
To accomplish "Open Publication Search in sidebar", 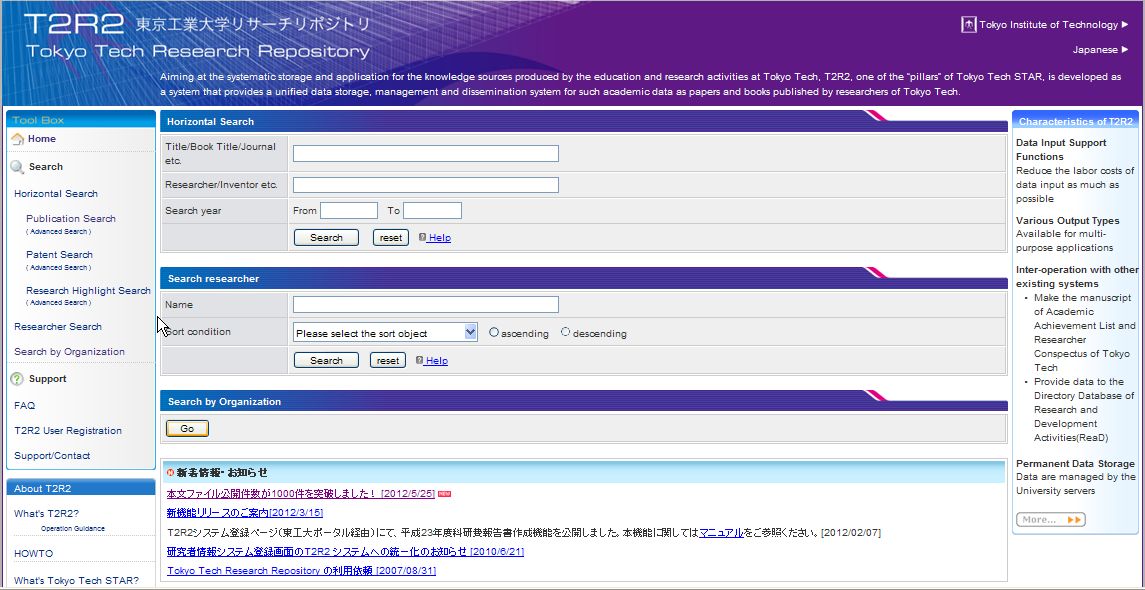I will pos(71,218).
